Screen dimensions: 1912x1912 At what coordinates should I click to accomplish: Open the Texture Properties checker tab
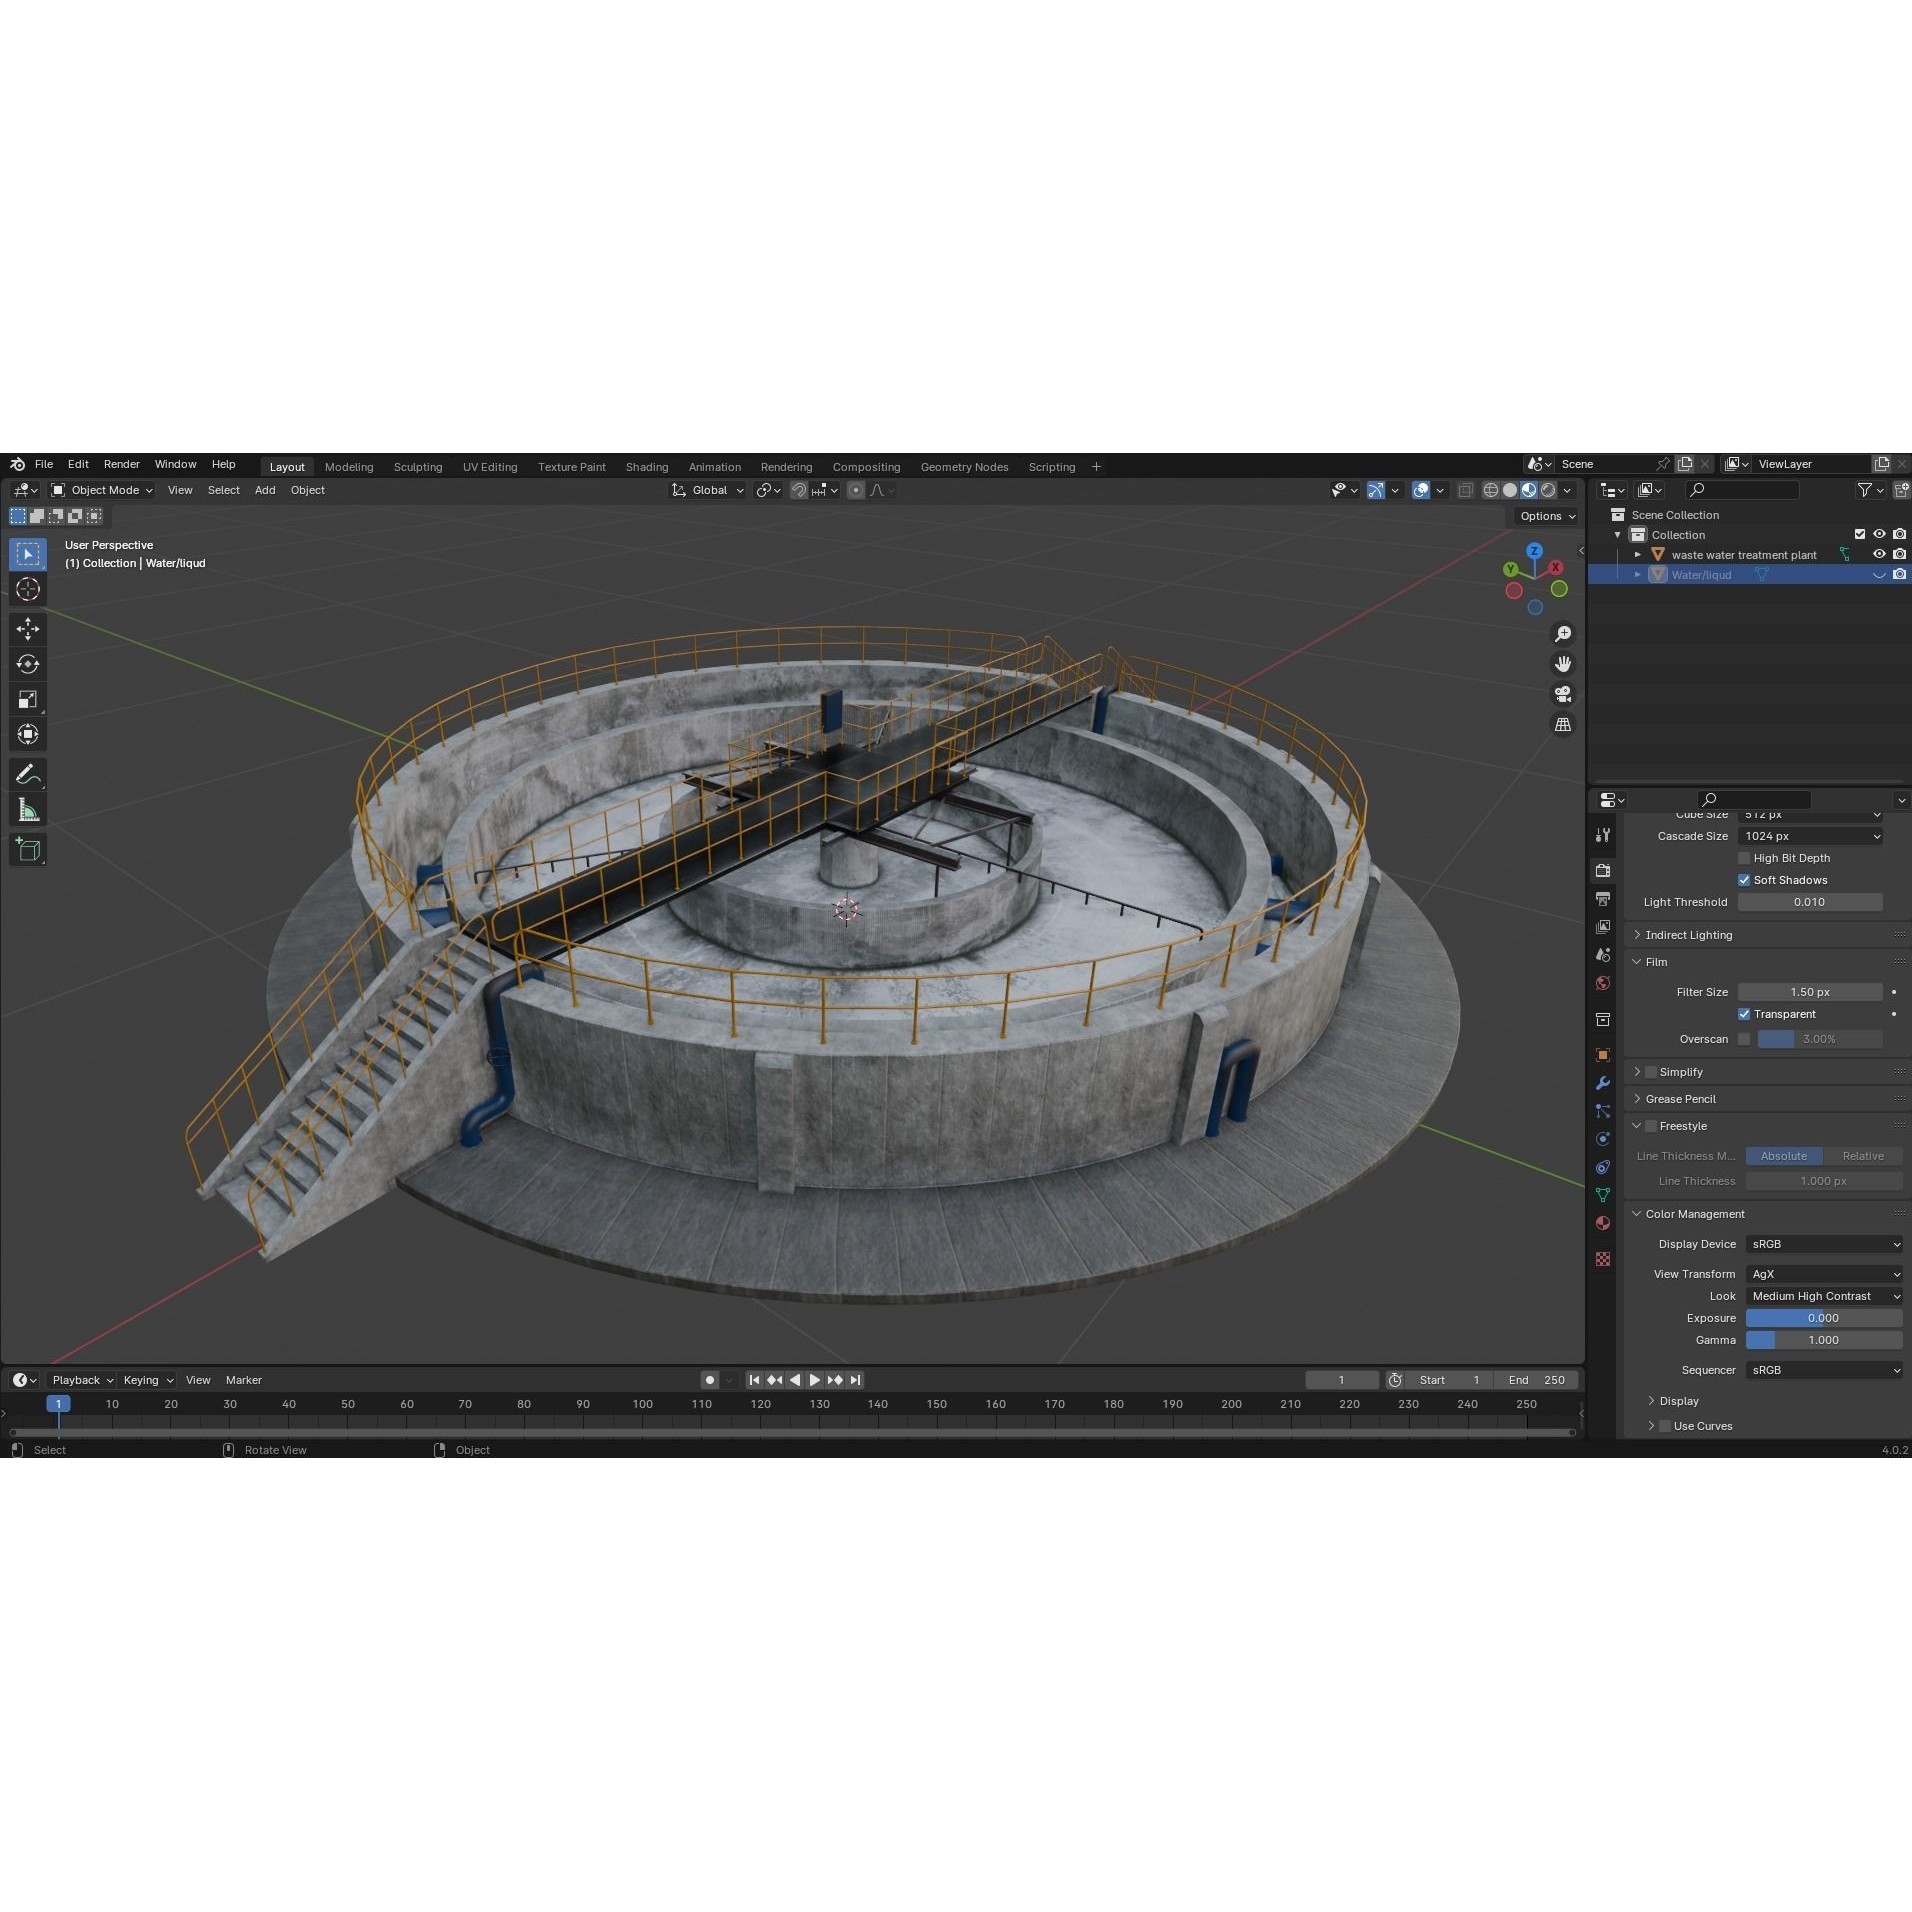tap(1604, 1258)
